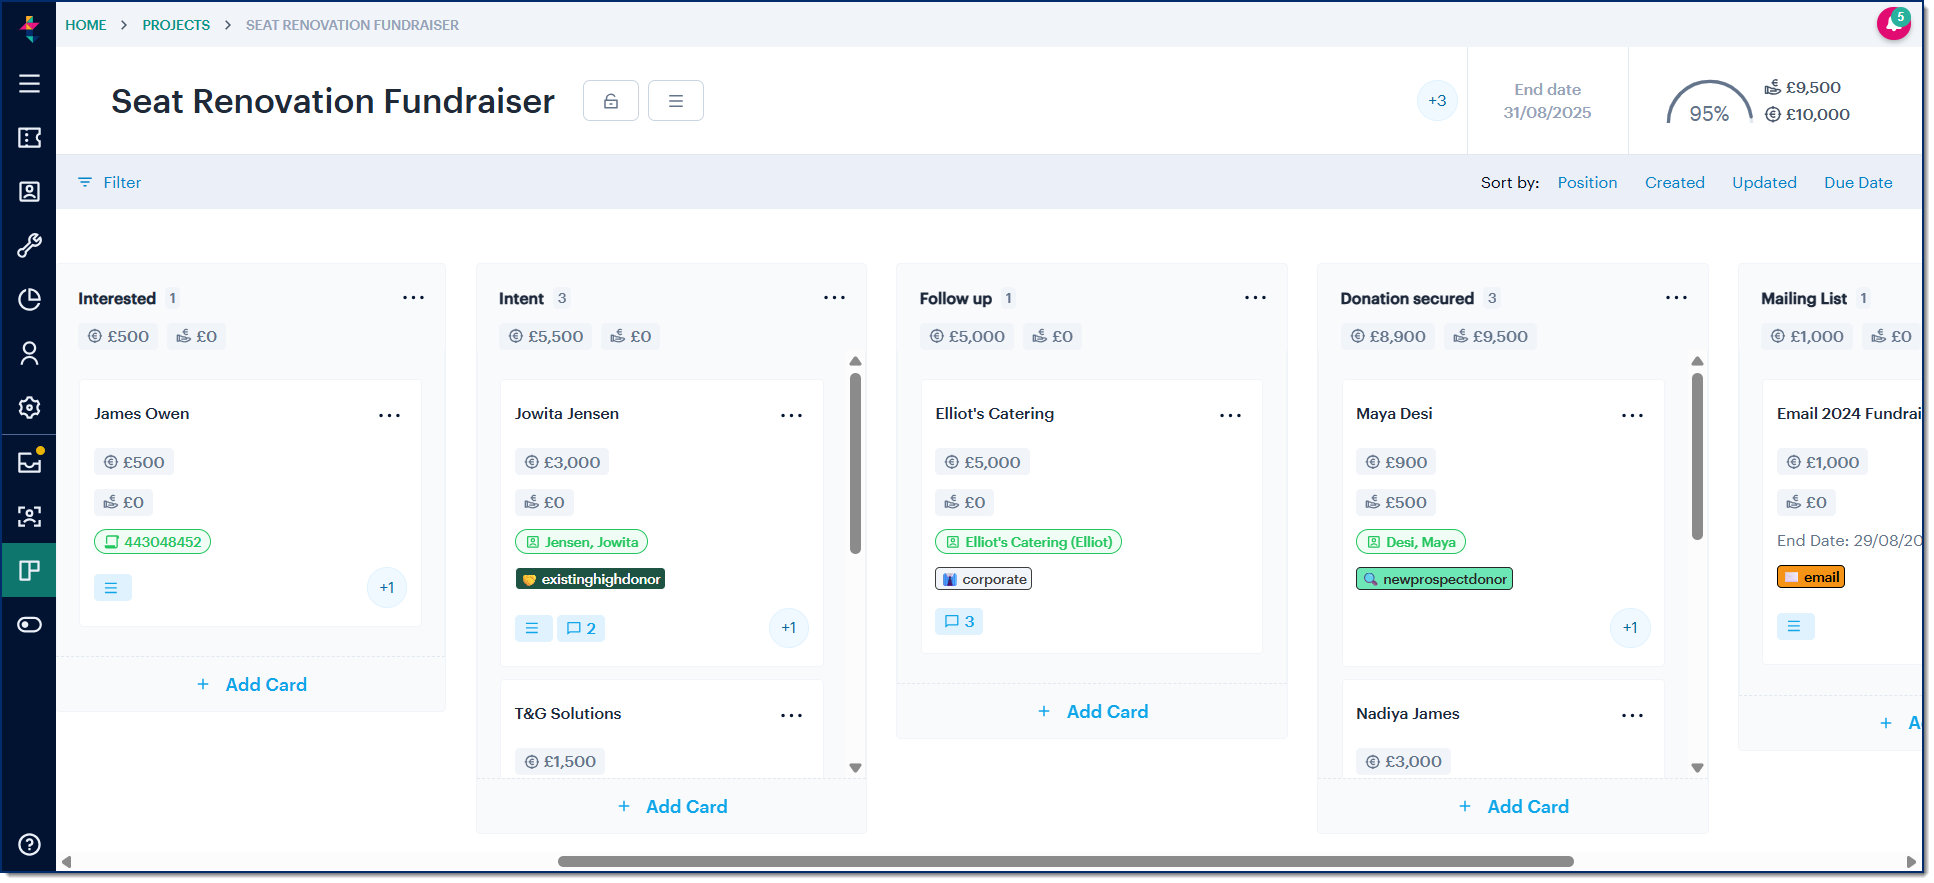The height and width of the screenshot is (883, 1934).
Task: Open Intent column options menu
Action: 834,298
